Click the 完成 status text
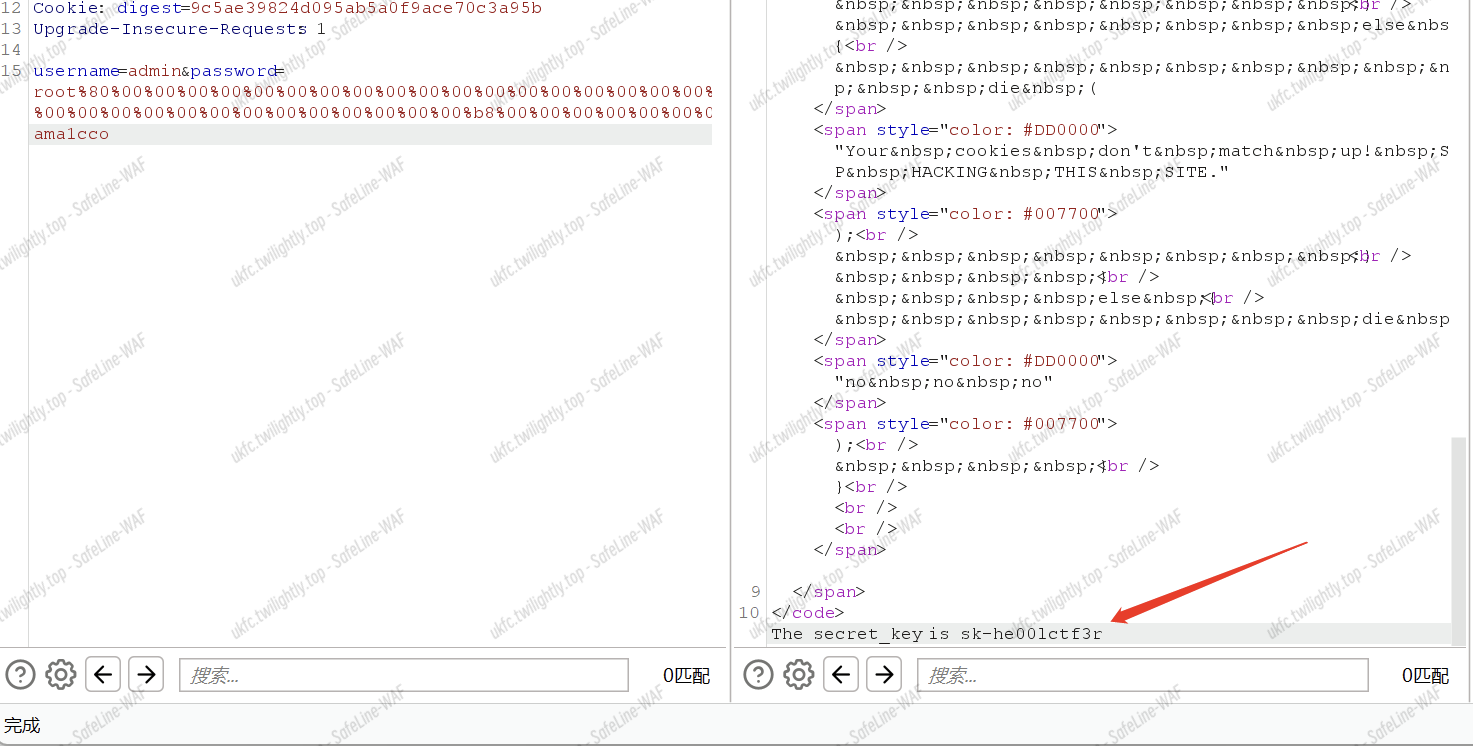 pyautogui.click(x=22, y=725)
